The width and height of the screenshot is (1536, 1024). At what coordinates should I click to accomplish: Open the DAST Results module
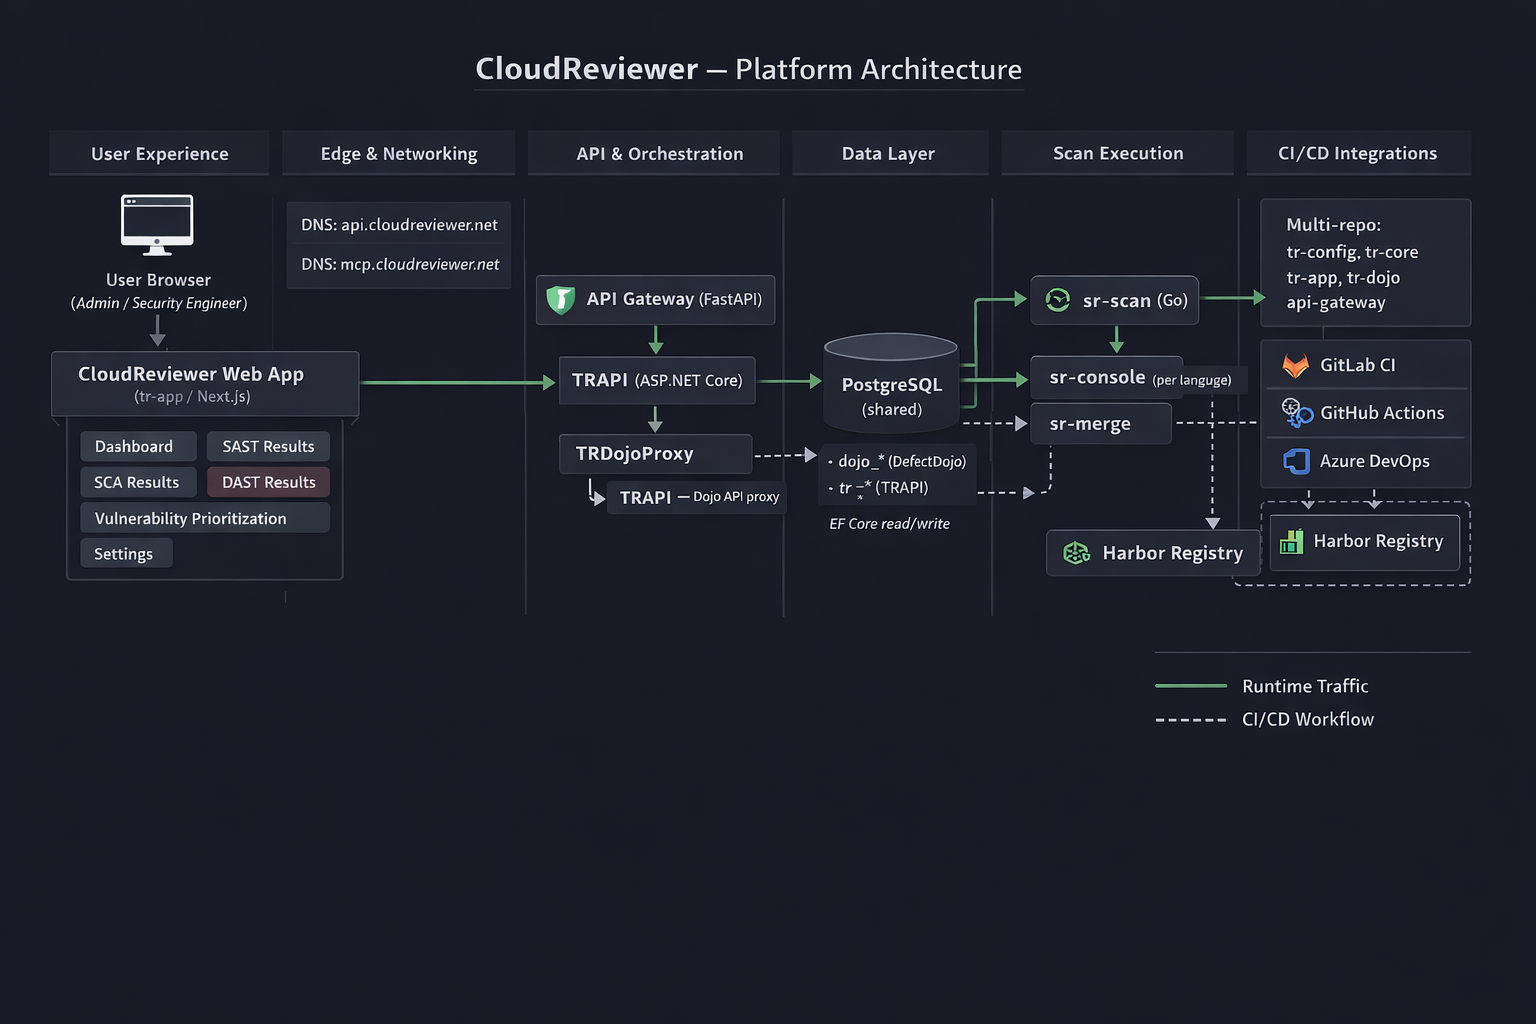(x=268, y=482)
